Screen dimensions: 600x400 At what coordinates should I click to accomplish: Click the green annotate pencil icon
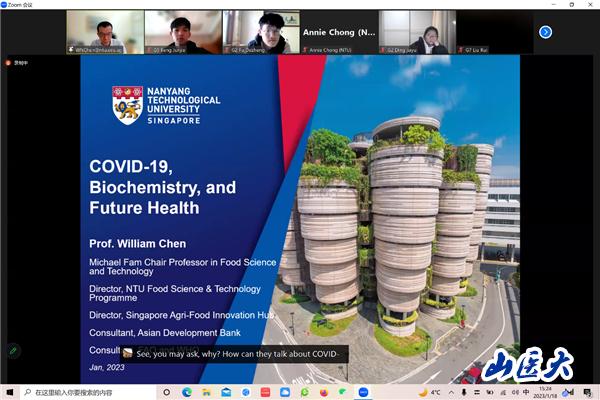(13, 351)
